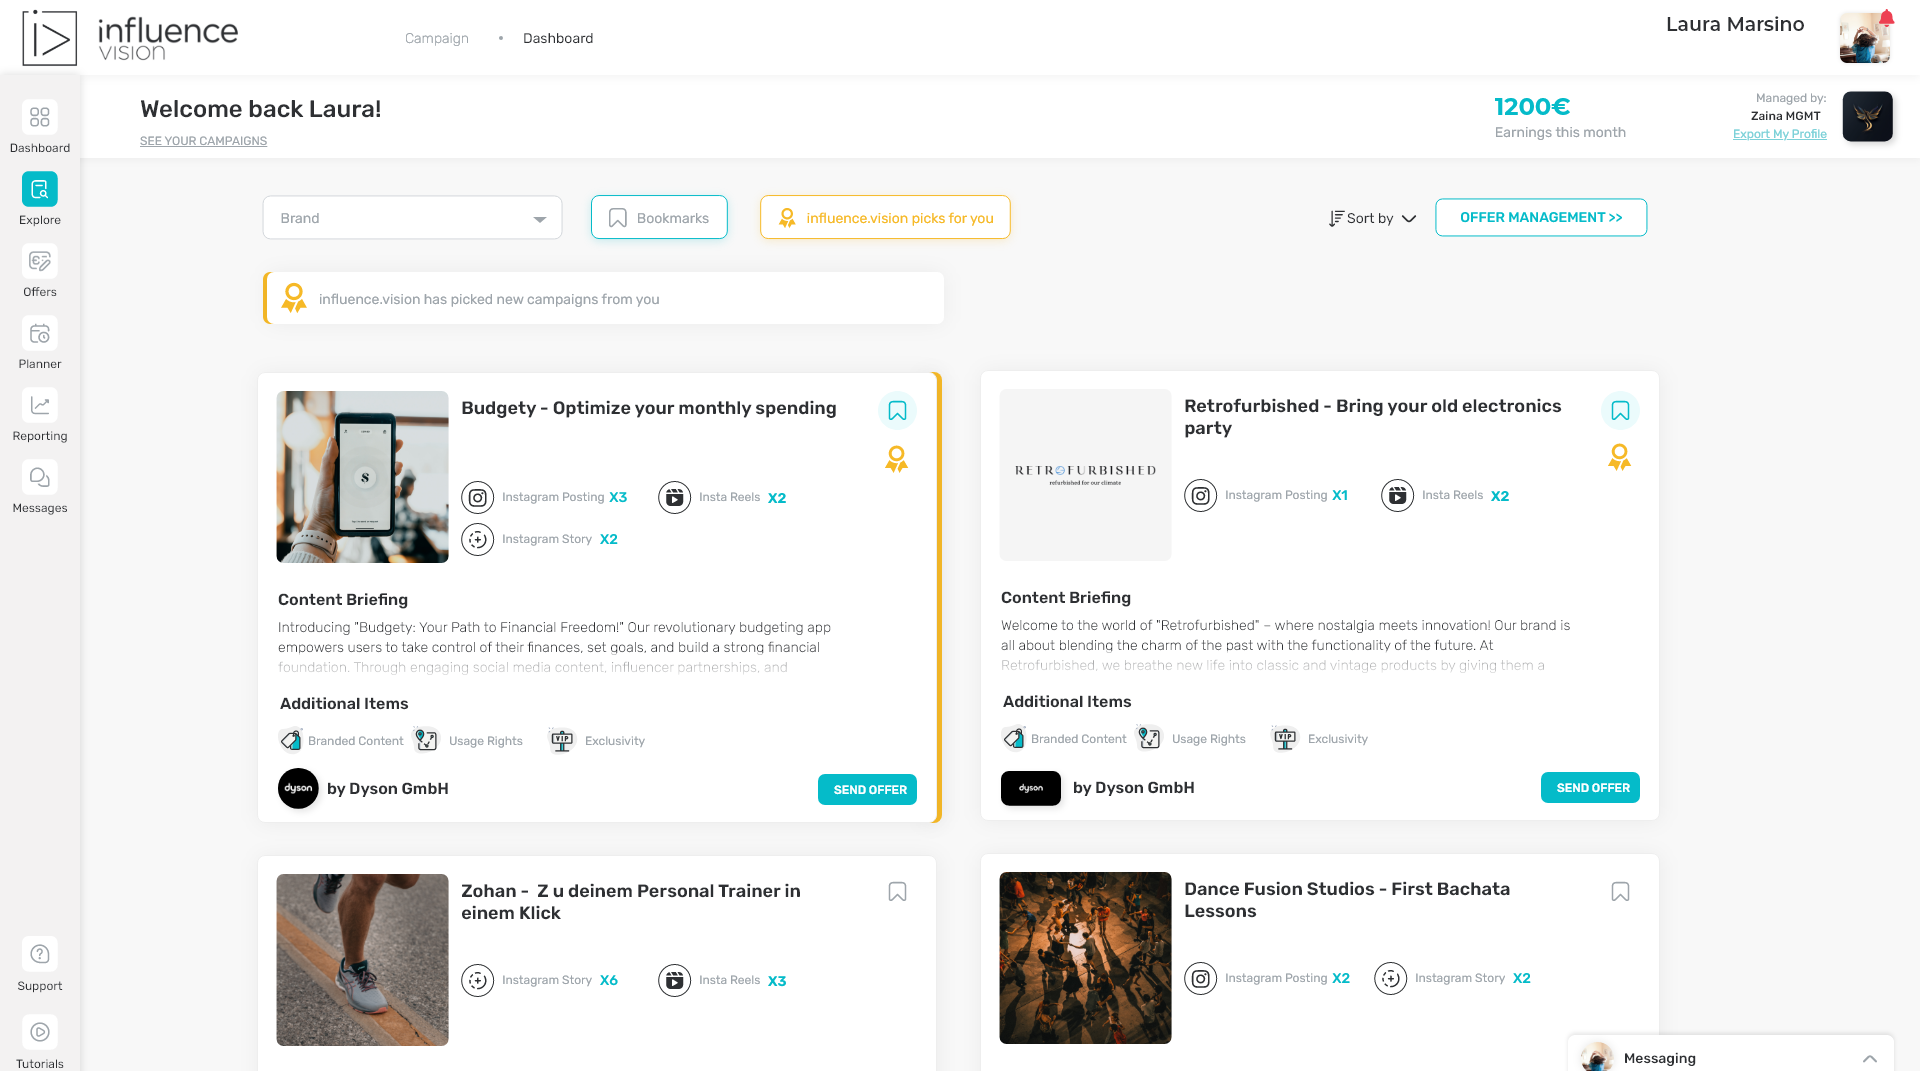Send offer for Retrofurbished campaign

point(1590,788)
